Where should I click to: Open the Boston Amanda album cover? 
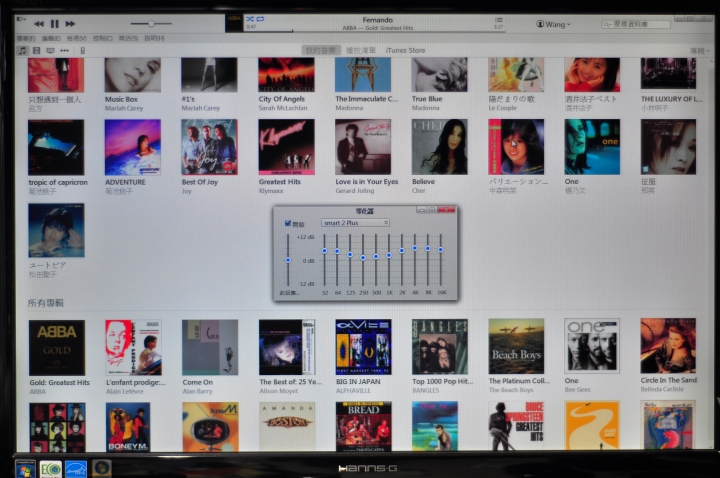click(x=287, y=427)
